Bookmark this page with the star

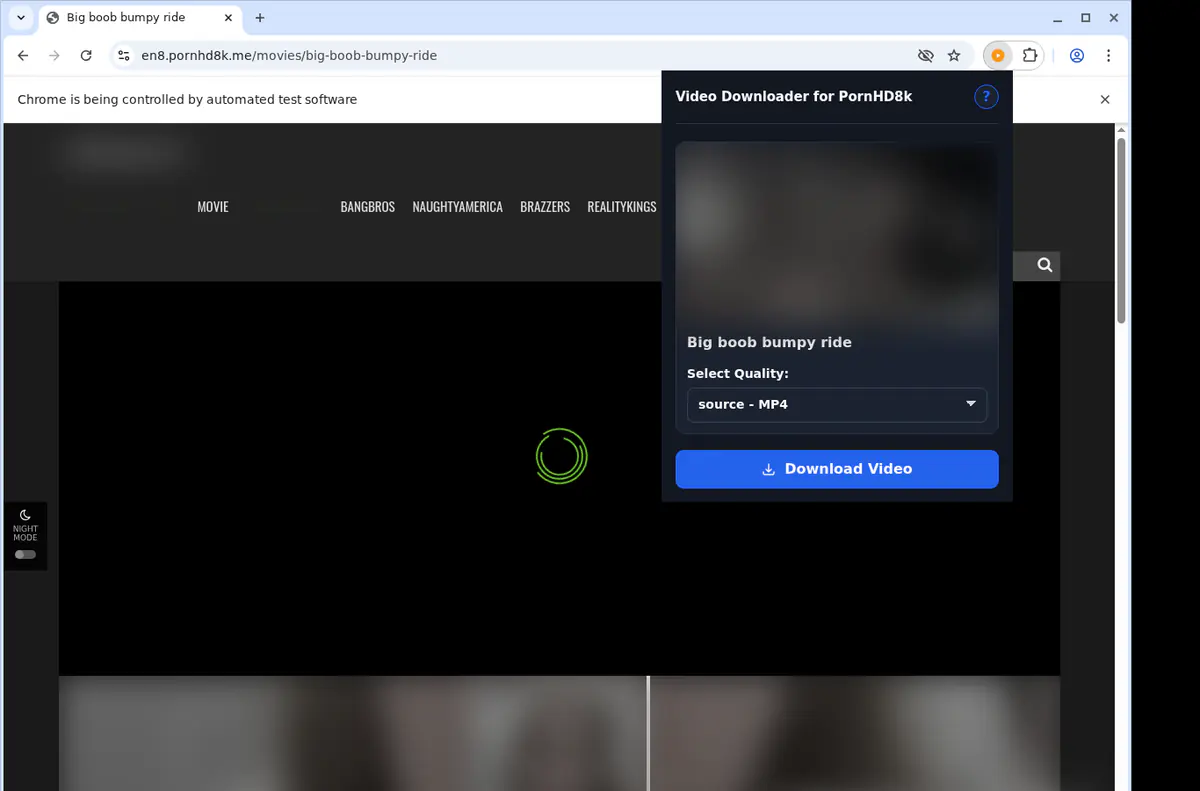[x=954, y=56]
